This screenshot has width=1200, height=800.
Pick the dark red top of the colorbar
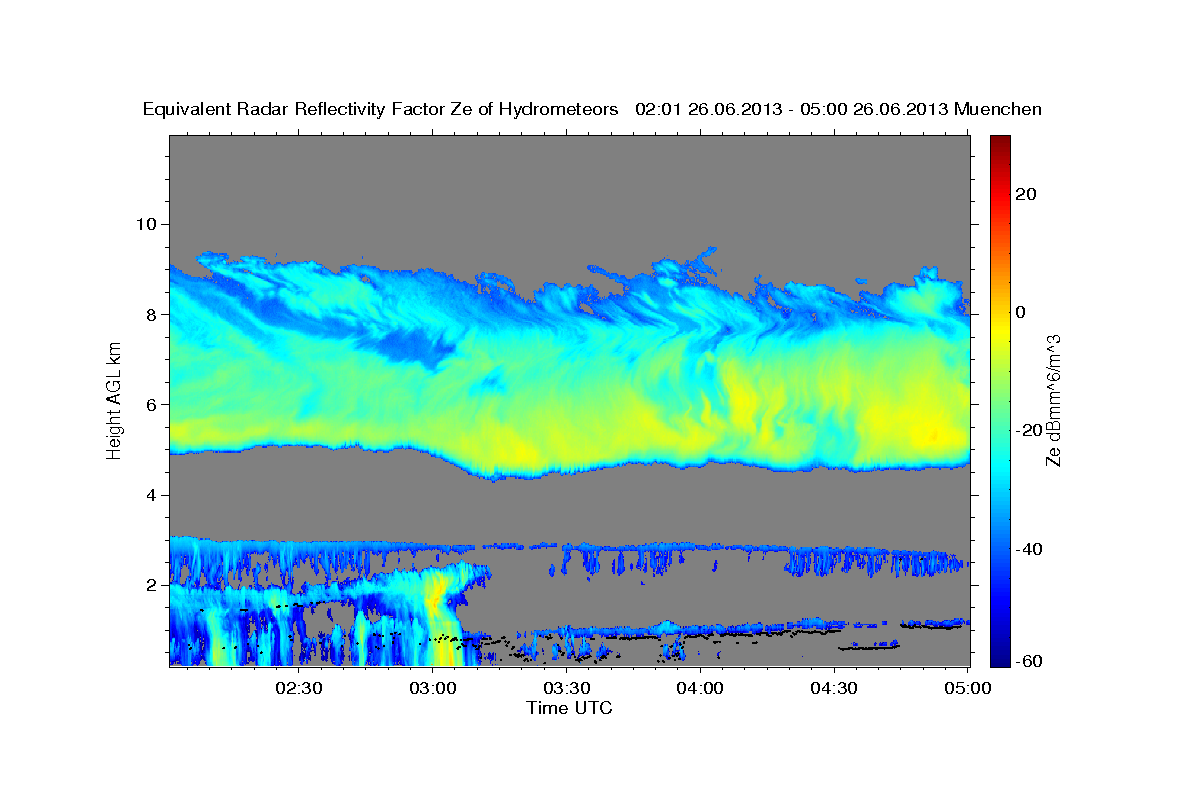pyautogui.click(x=1000, y=142)
